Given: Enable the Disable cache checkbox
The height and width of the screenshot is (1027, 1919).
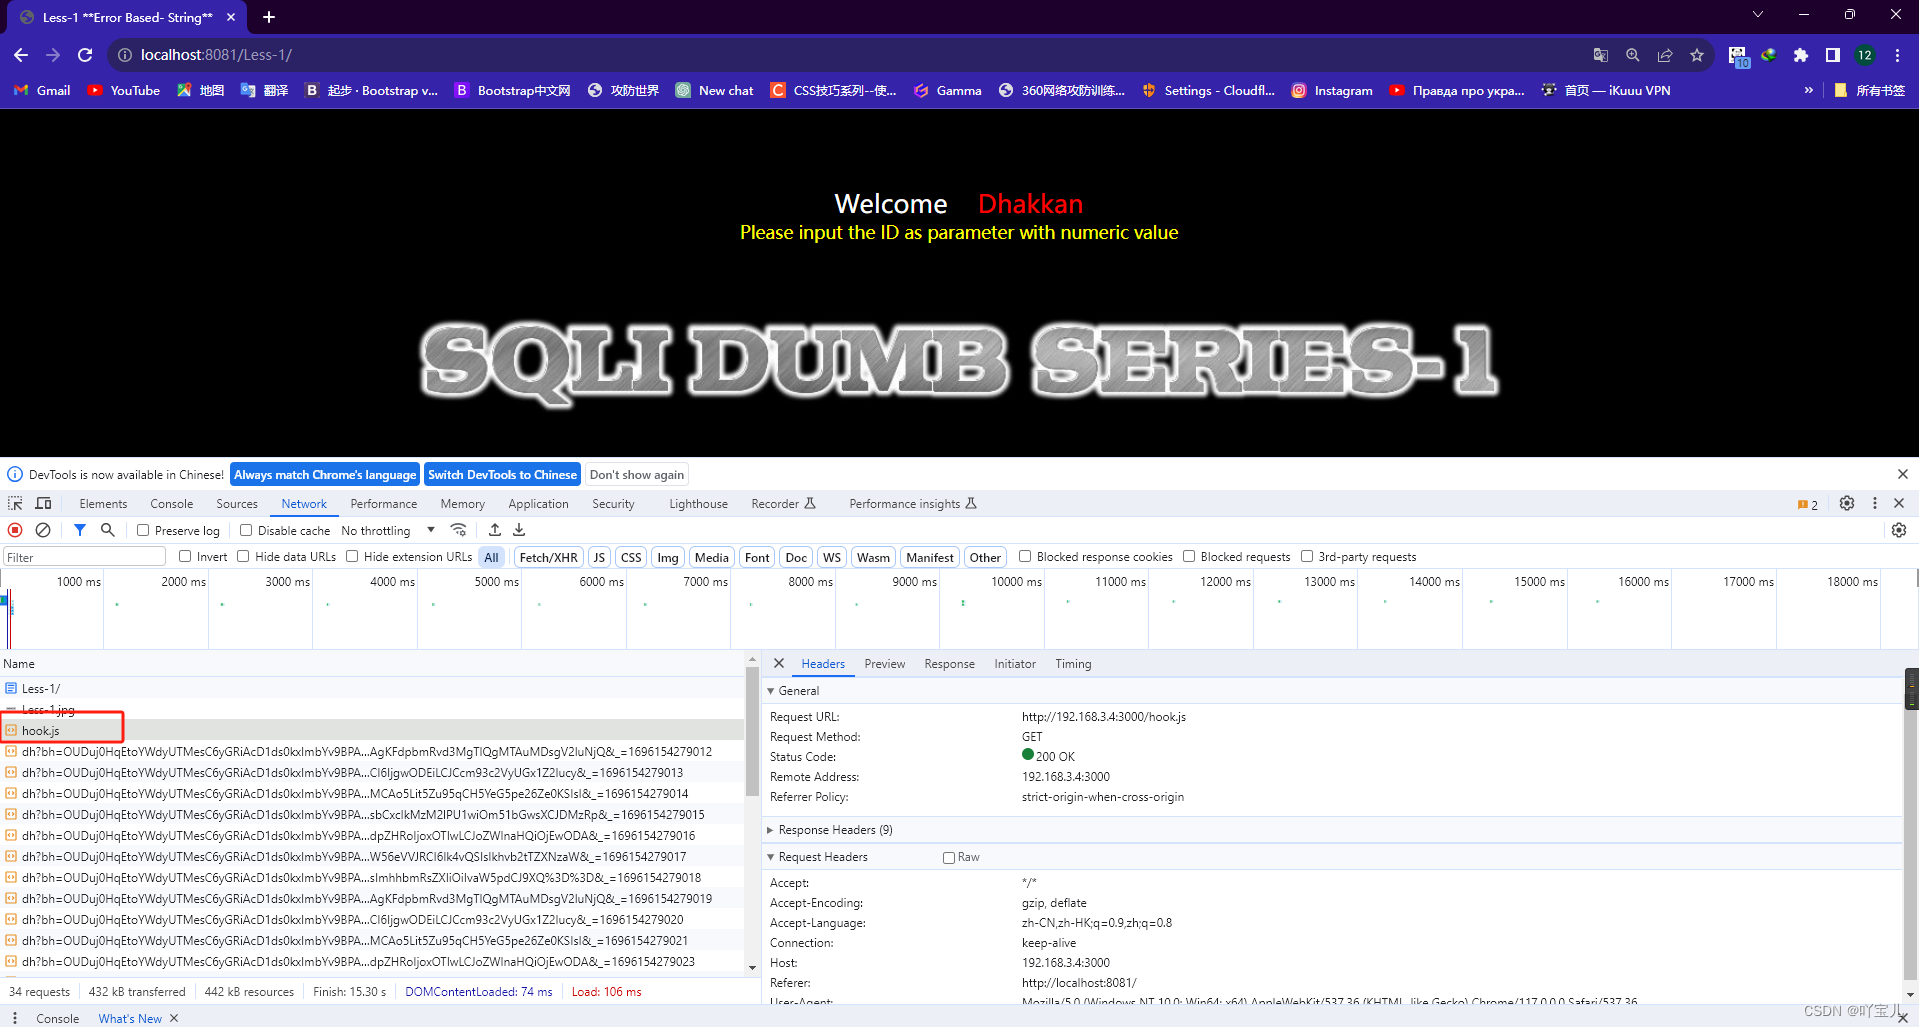Looking at the screenshot, I should (x=245, y=530).
